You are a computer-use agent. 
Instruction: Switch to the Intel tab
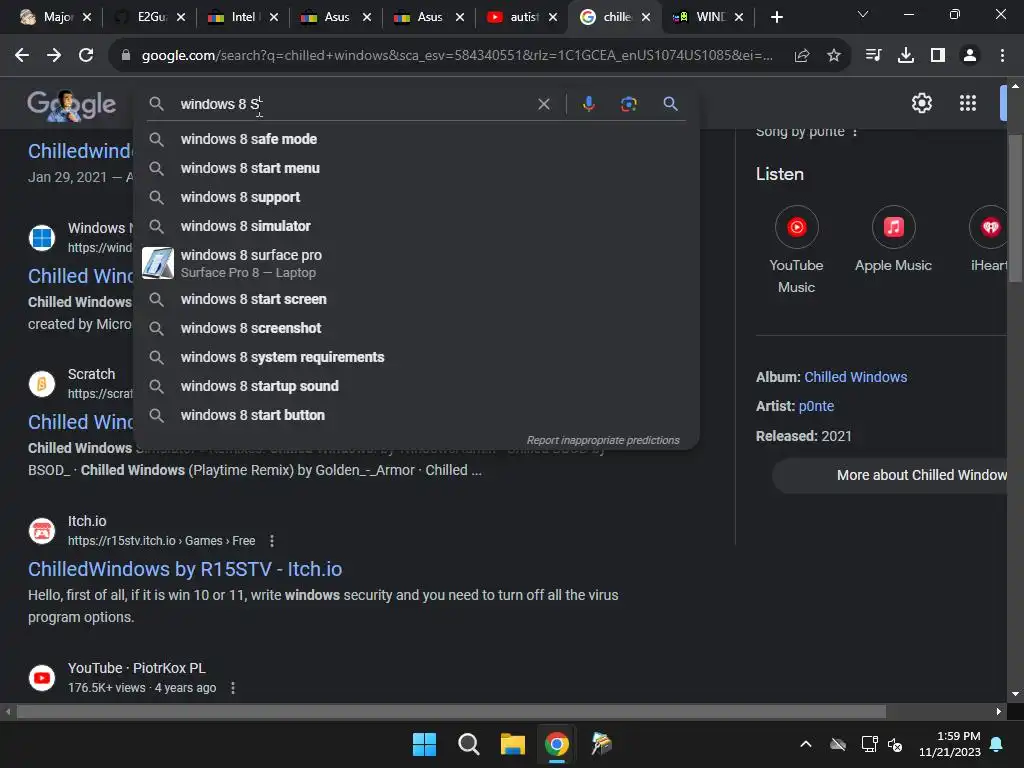242,17
